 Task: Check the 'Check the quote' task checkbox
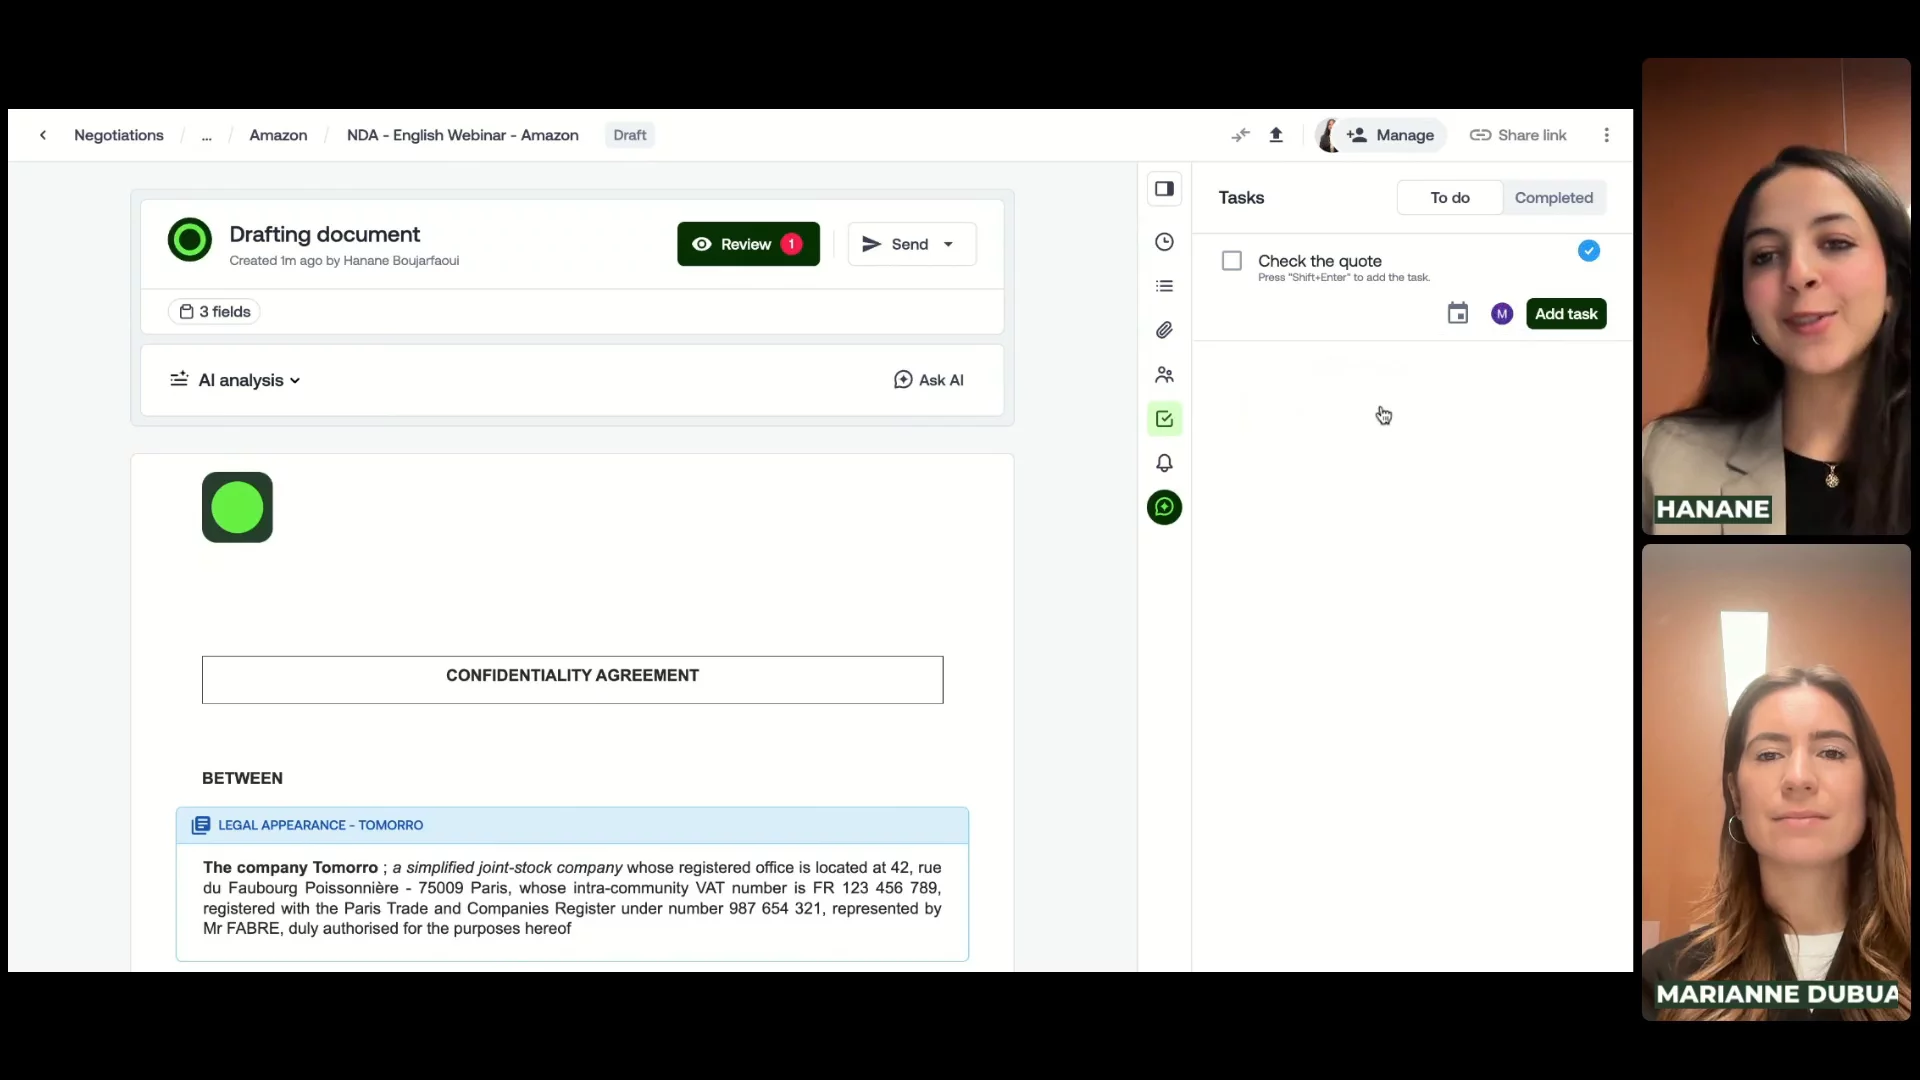click(1232, 261)
